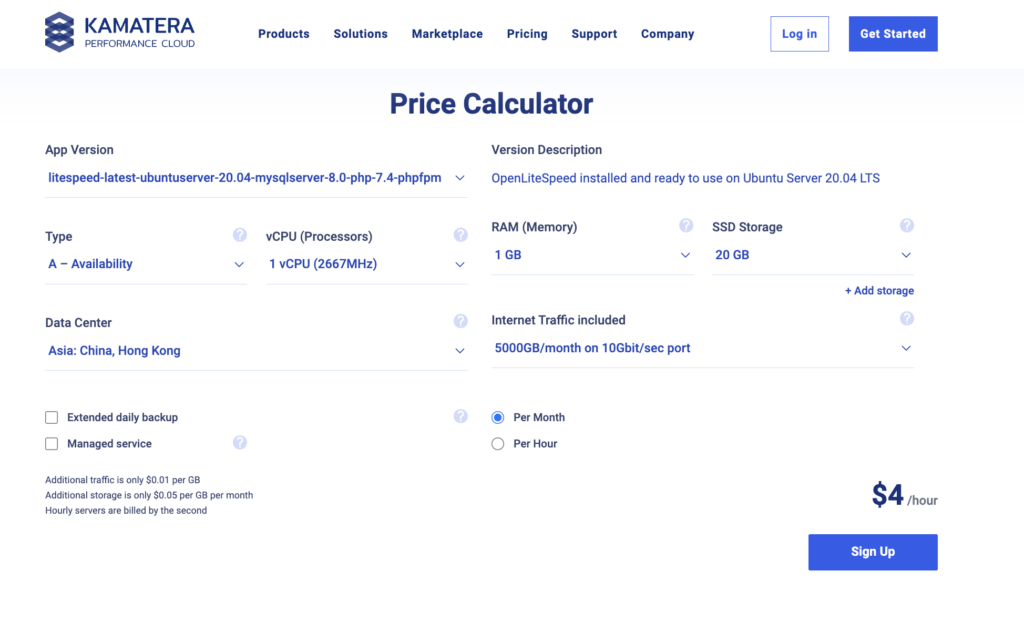Viewport: 1024px width, 632px height.
Task: Select Per Hour billing option
Action: [498, 443]
